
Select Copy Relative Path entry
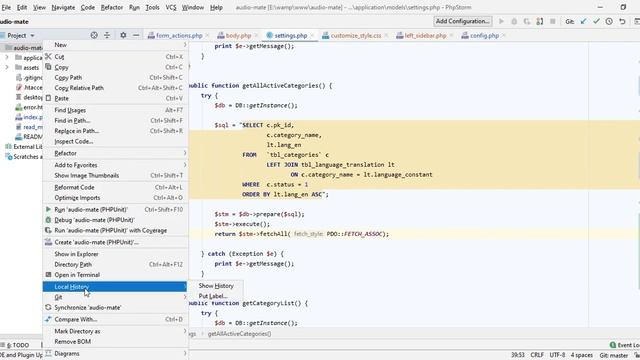[115, 88]
